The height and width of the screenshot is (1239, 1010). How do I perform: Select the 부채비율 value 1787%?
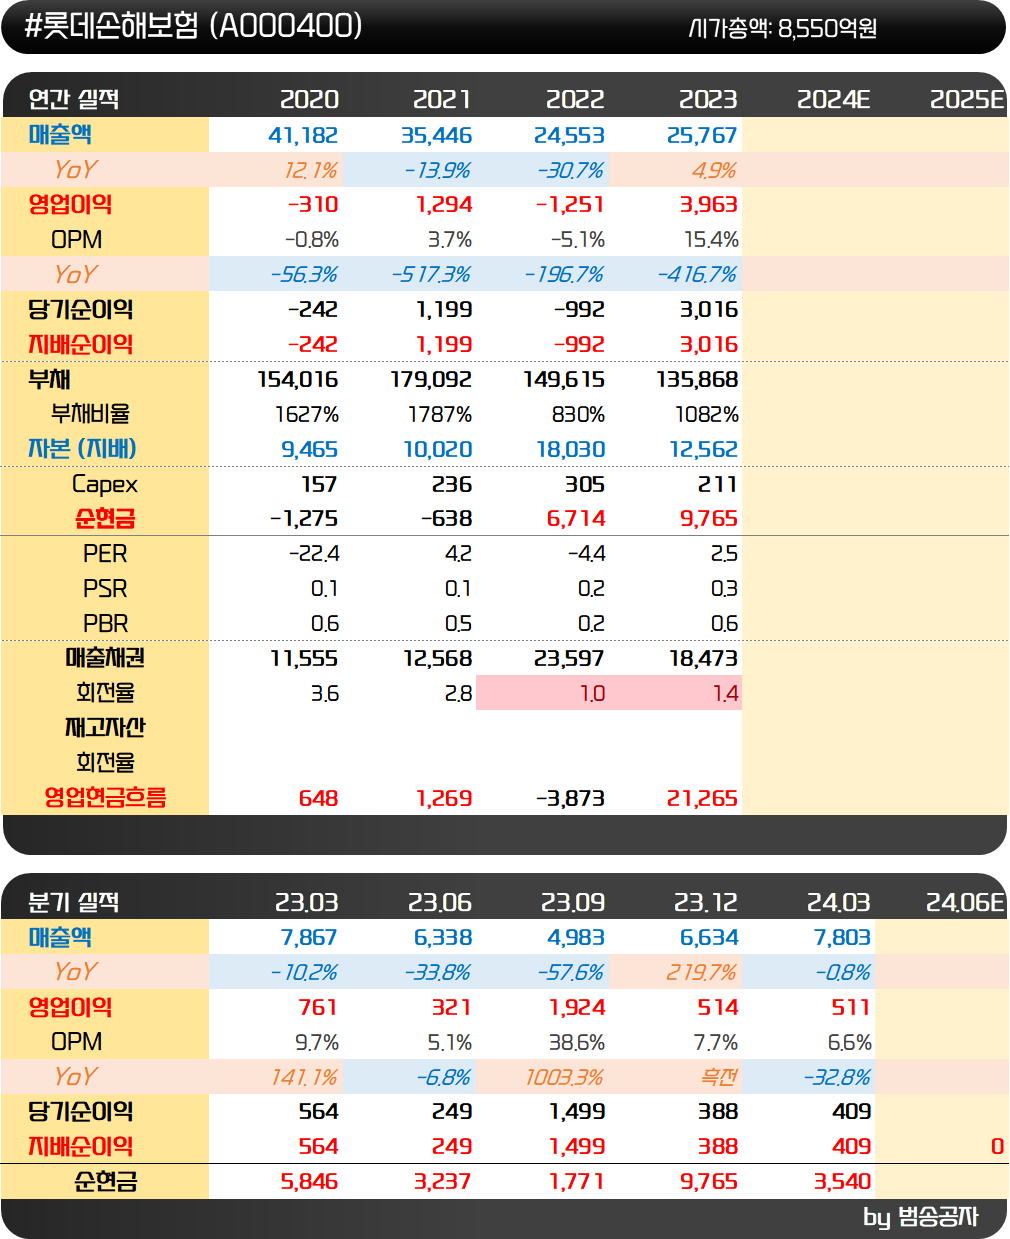(x=440, y=414)
